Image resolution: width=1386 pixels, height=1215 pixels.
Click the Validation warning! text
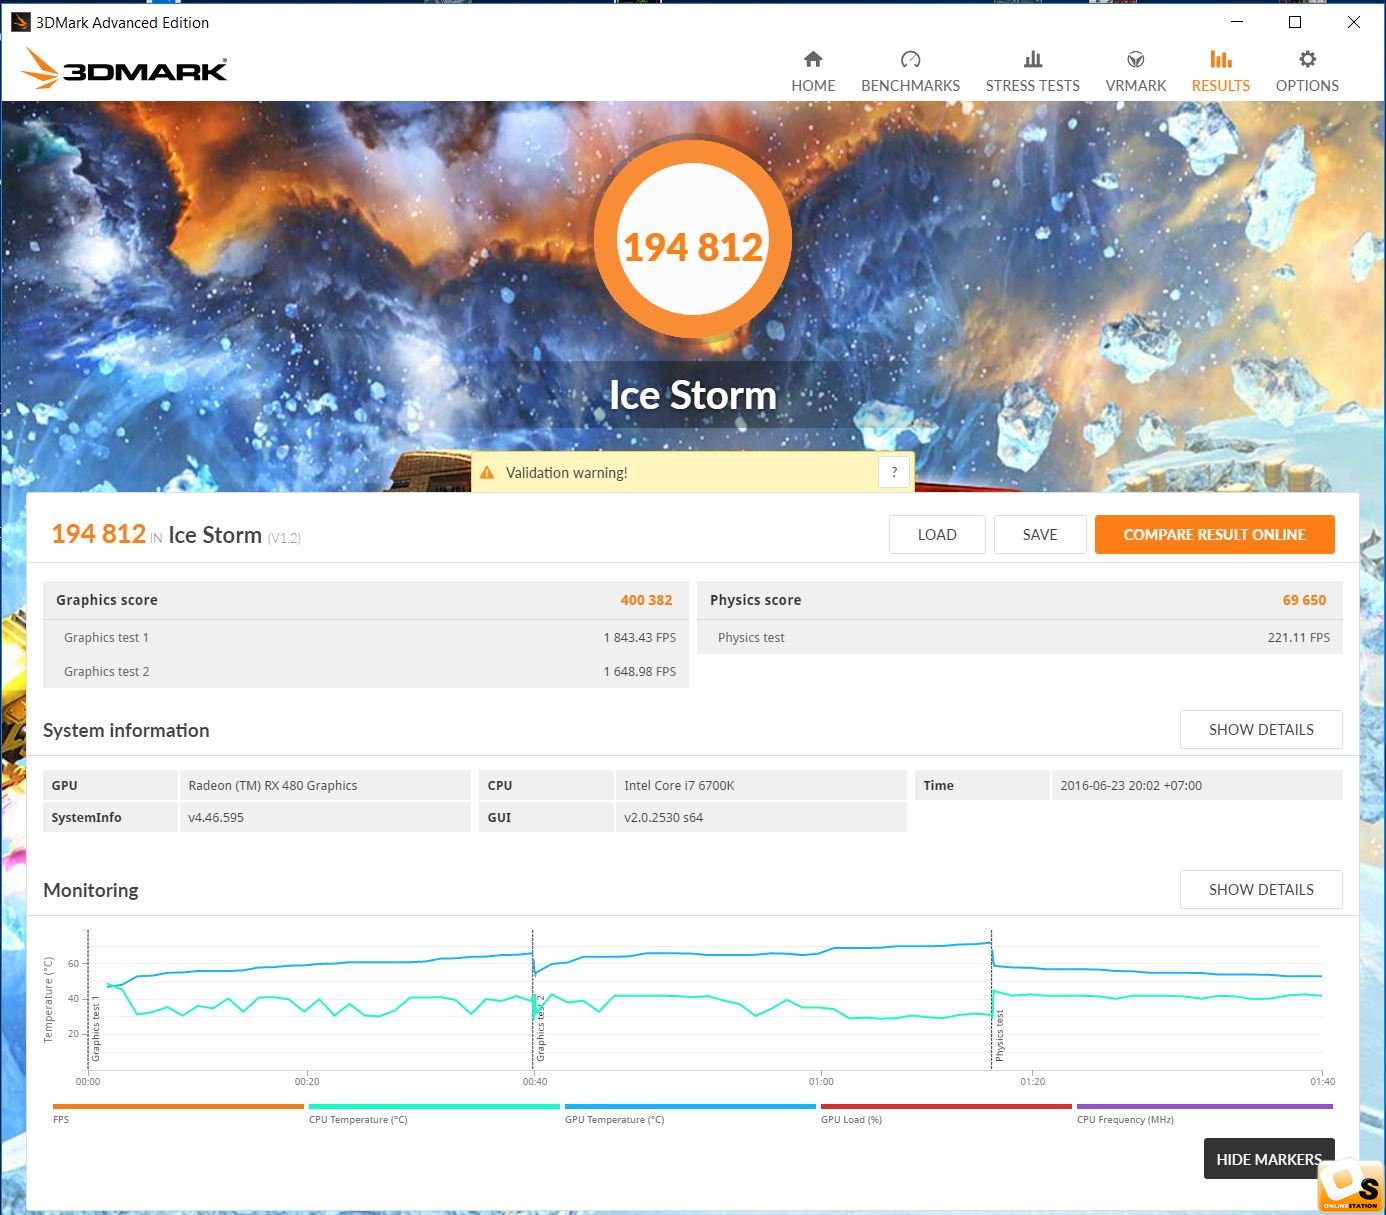[566, 473]
